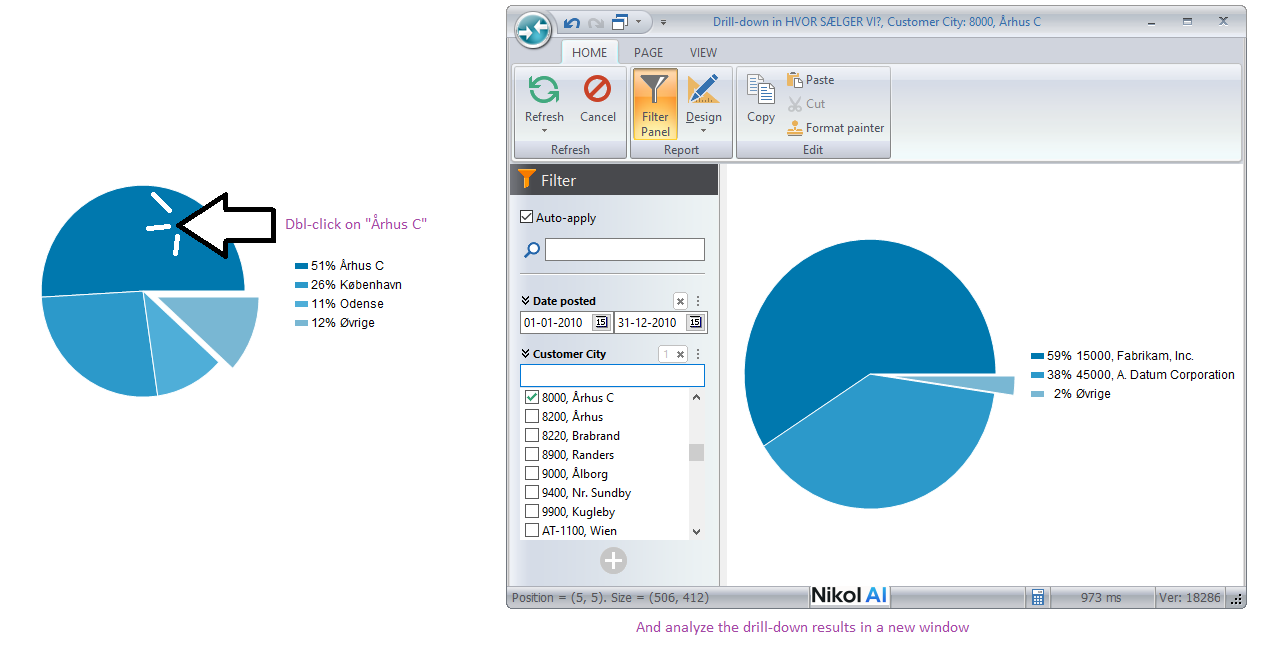The image size is (1261, 656).
Task: Check the 8200, Århus checkbox
Action: point(532,416)
